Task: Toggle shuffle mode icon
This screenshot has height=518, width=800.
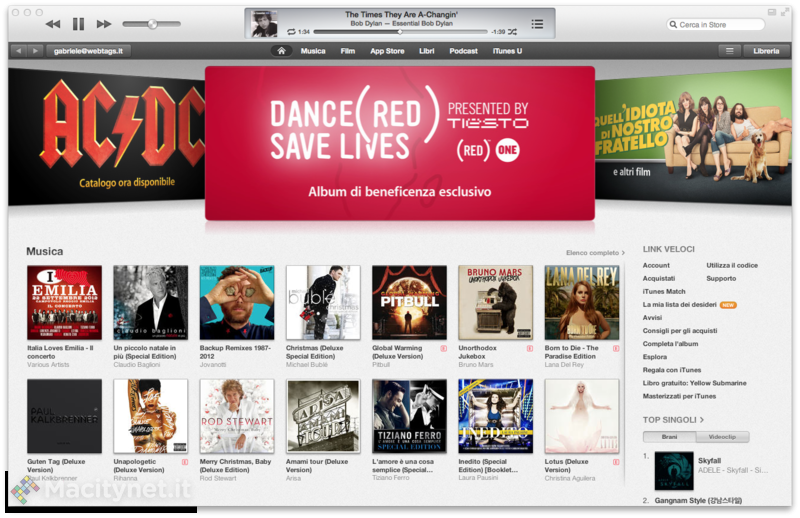Action: click(x=512, y=32)
